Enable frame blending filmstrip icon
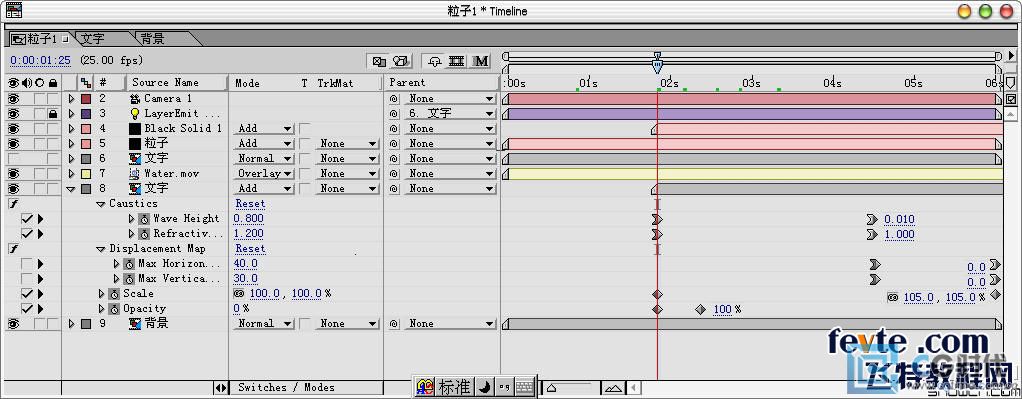The image size is (1022, 399). (457, 61)
